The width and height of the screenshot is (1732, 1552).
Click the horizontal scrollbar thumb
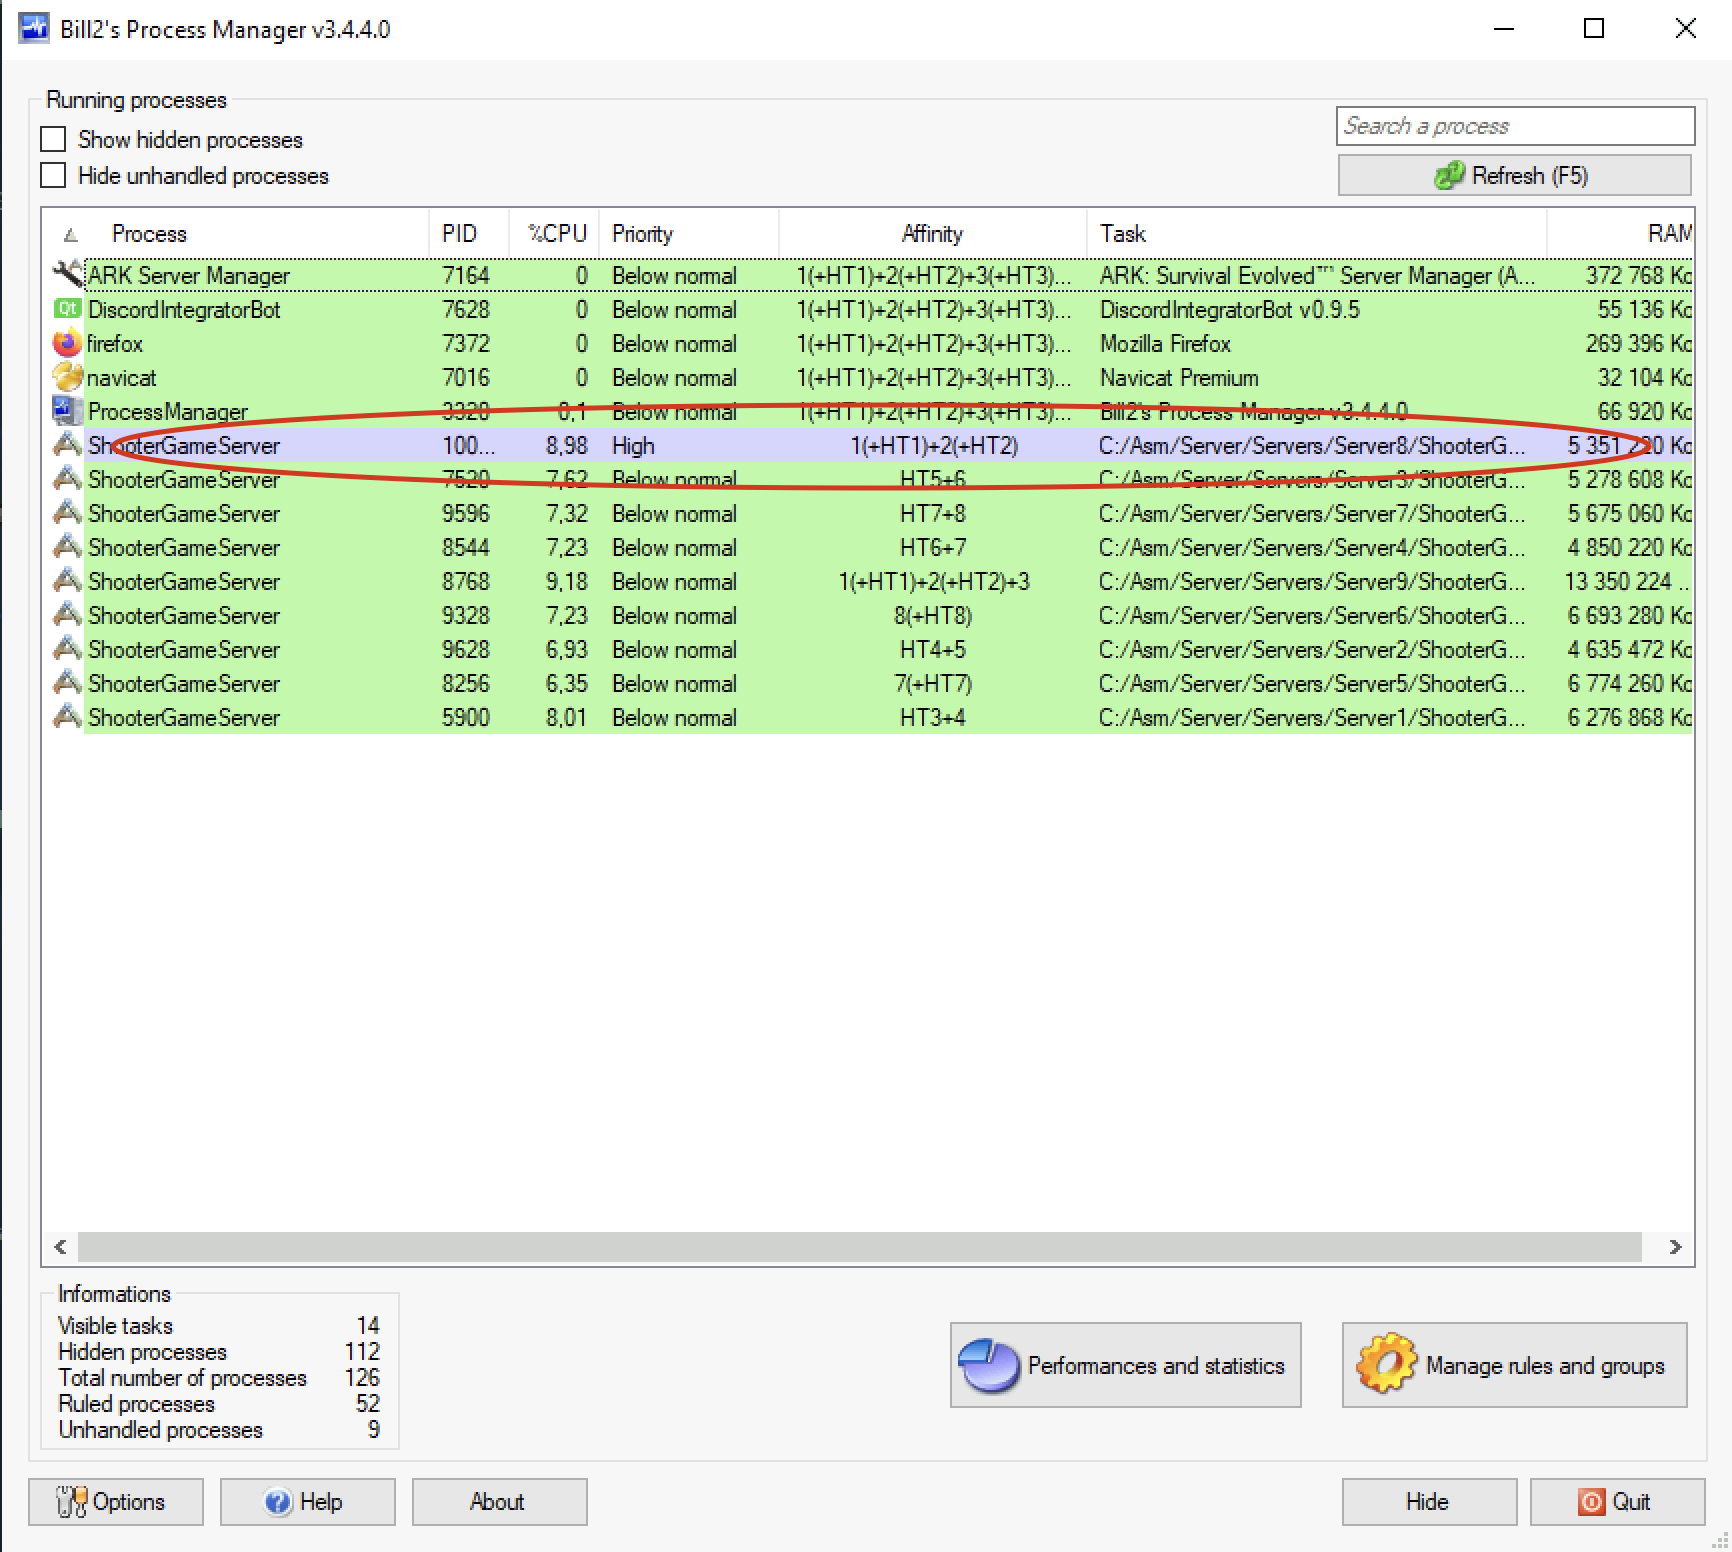(x=860, y=1246)
